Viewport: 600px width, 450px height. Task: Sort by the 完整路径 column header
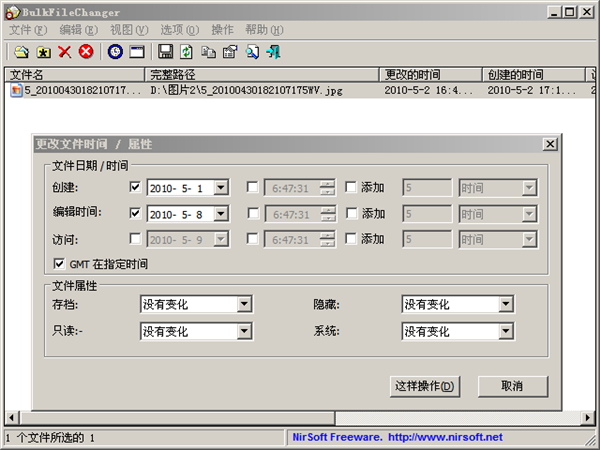[x=262, y=75]
